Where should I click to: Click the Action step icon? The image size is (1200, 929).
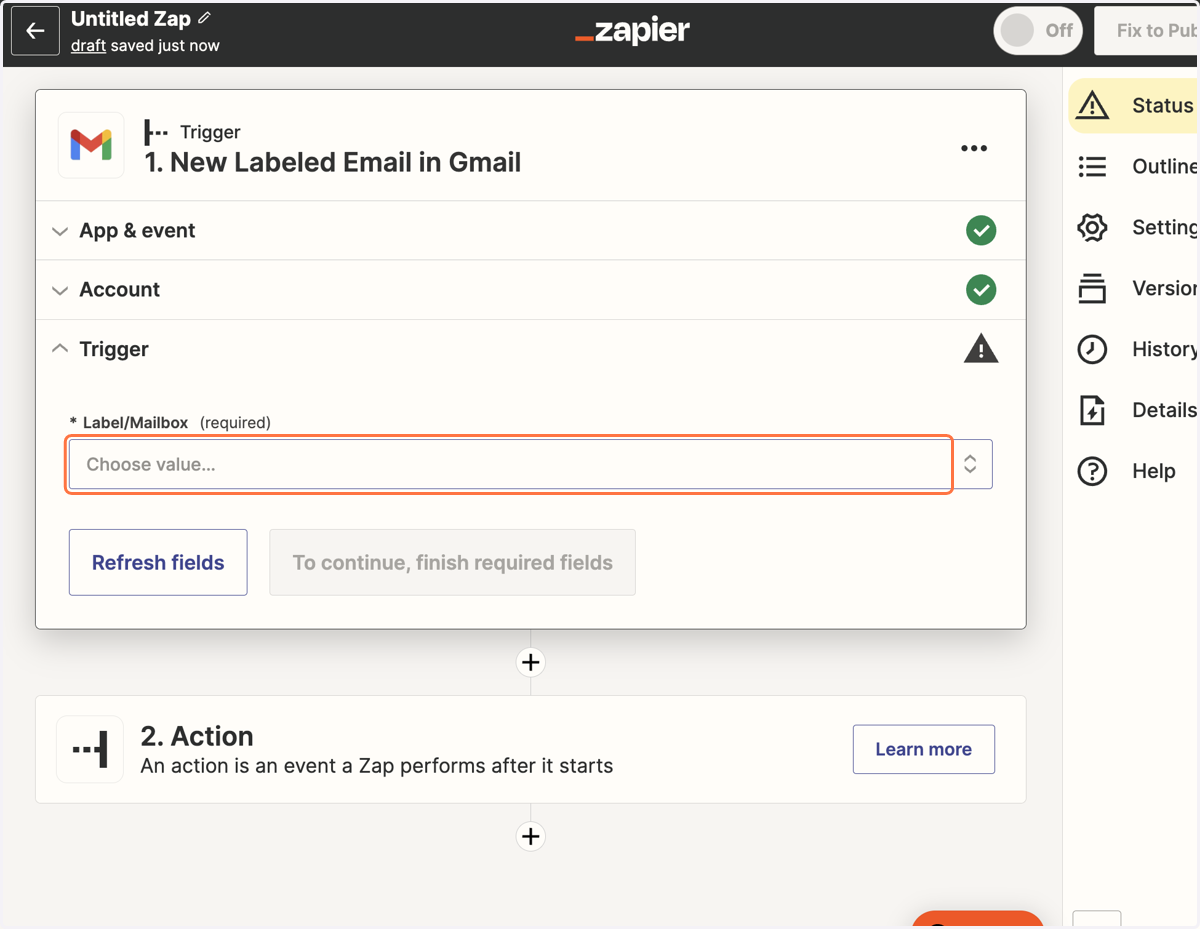coord(90,749)
